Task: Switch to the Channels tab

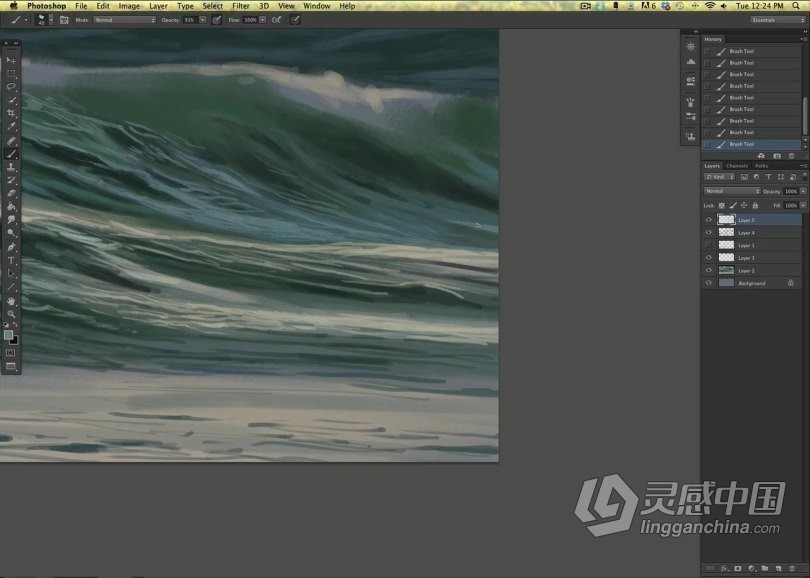Action: (x=737, y=166)
